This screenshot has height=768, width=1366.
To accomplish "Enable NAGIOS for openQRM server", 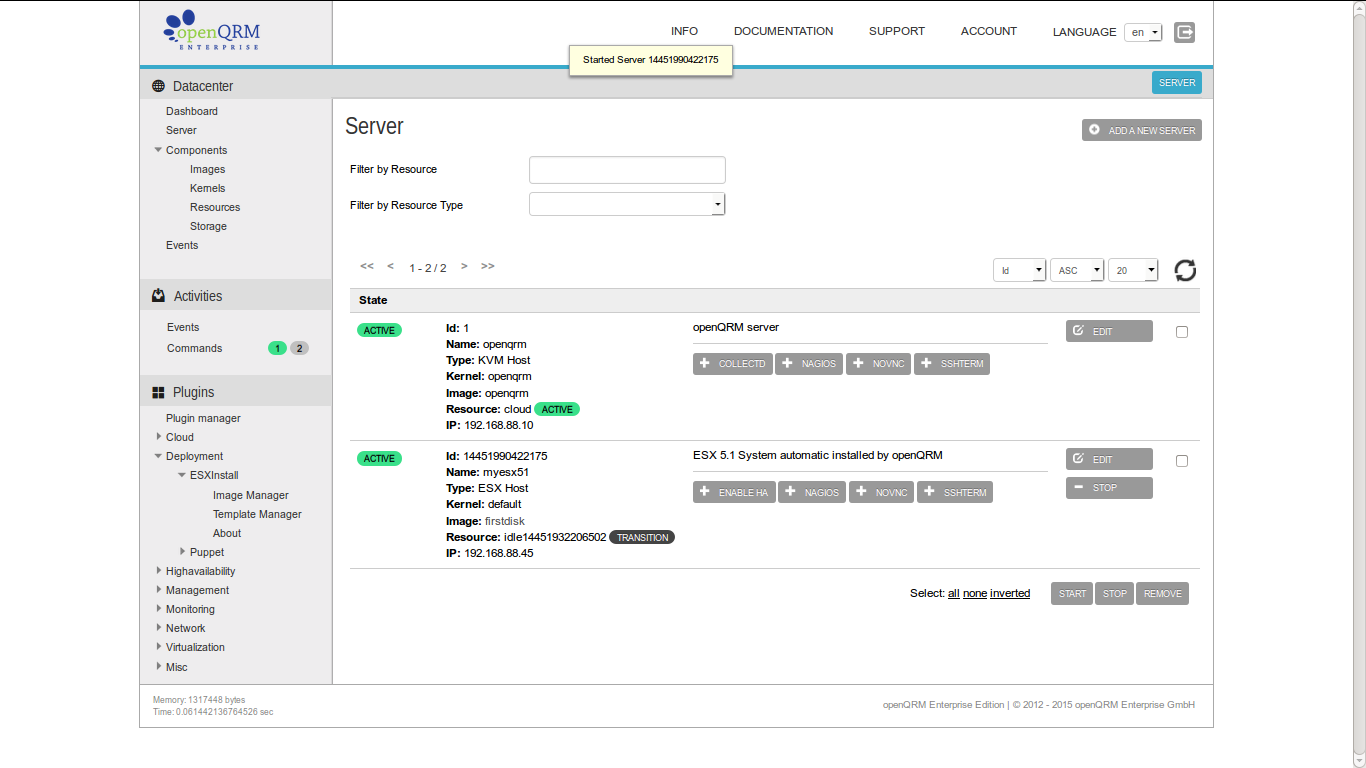I will tap(809, 364).
